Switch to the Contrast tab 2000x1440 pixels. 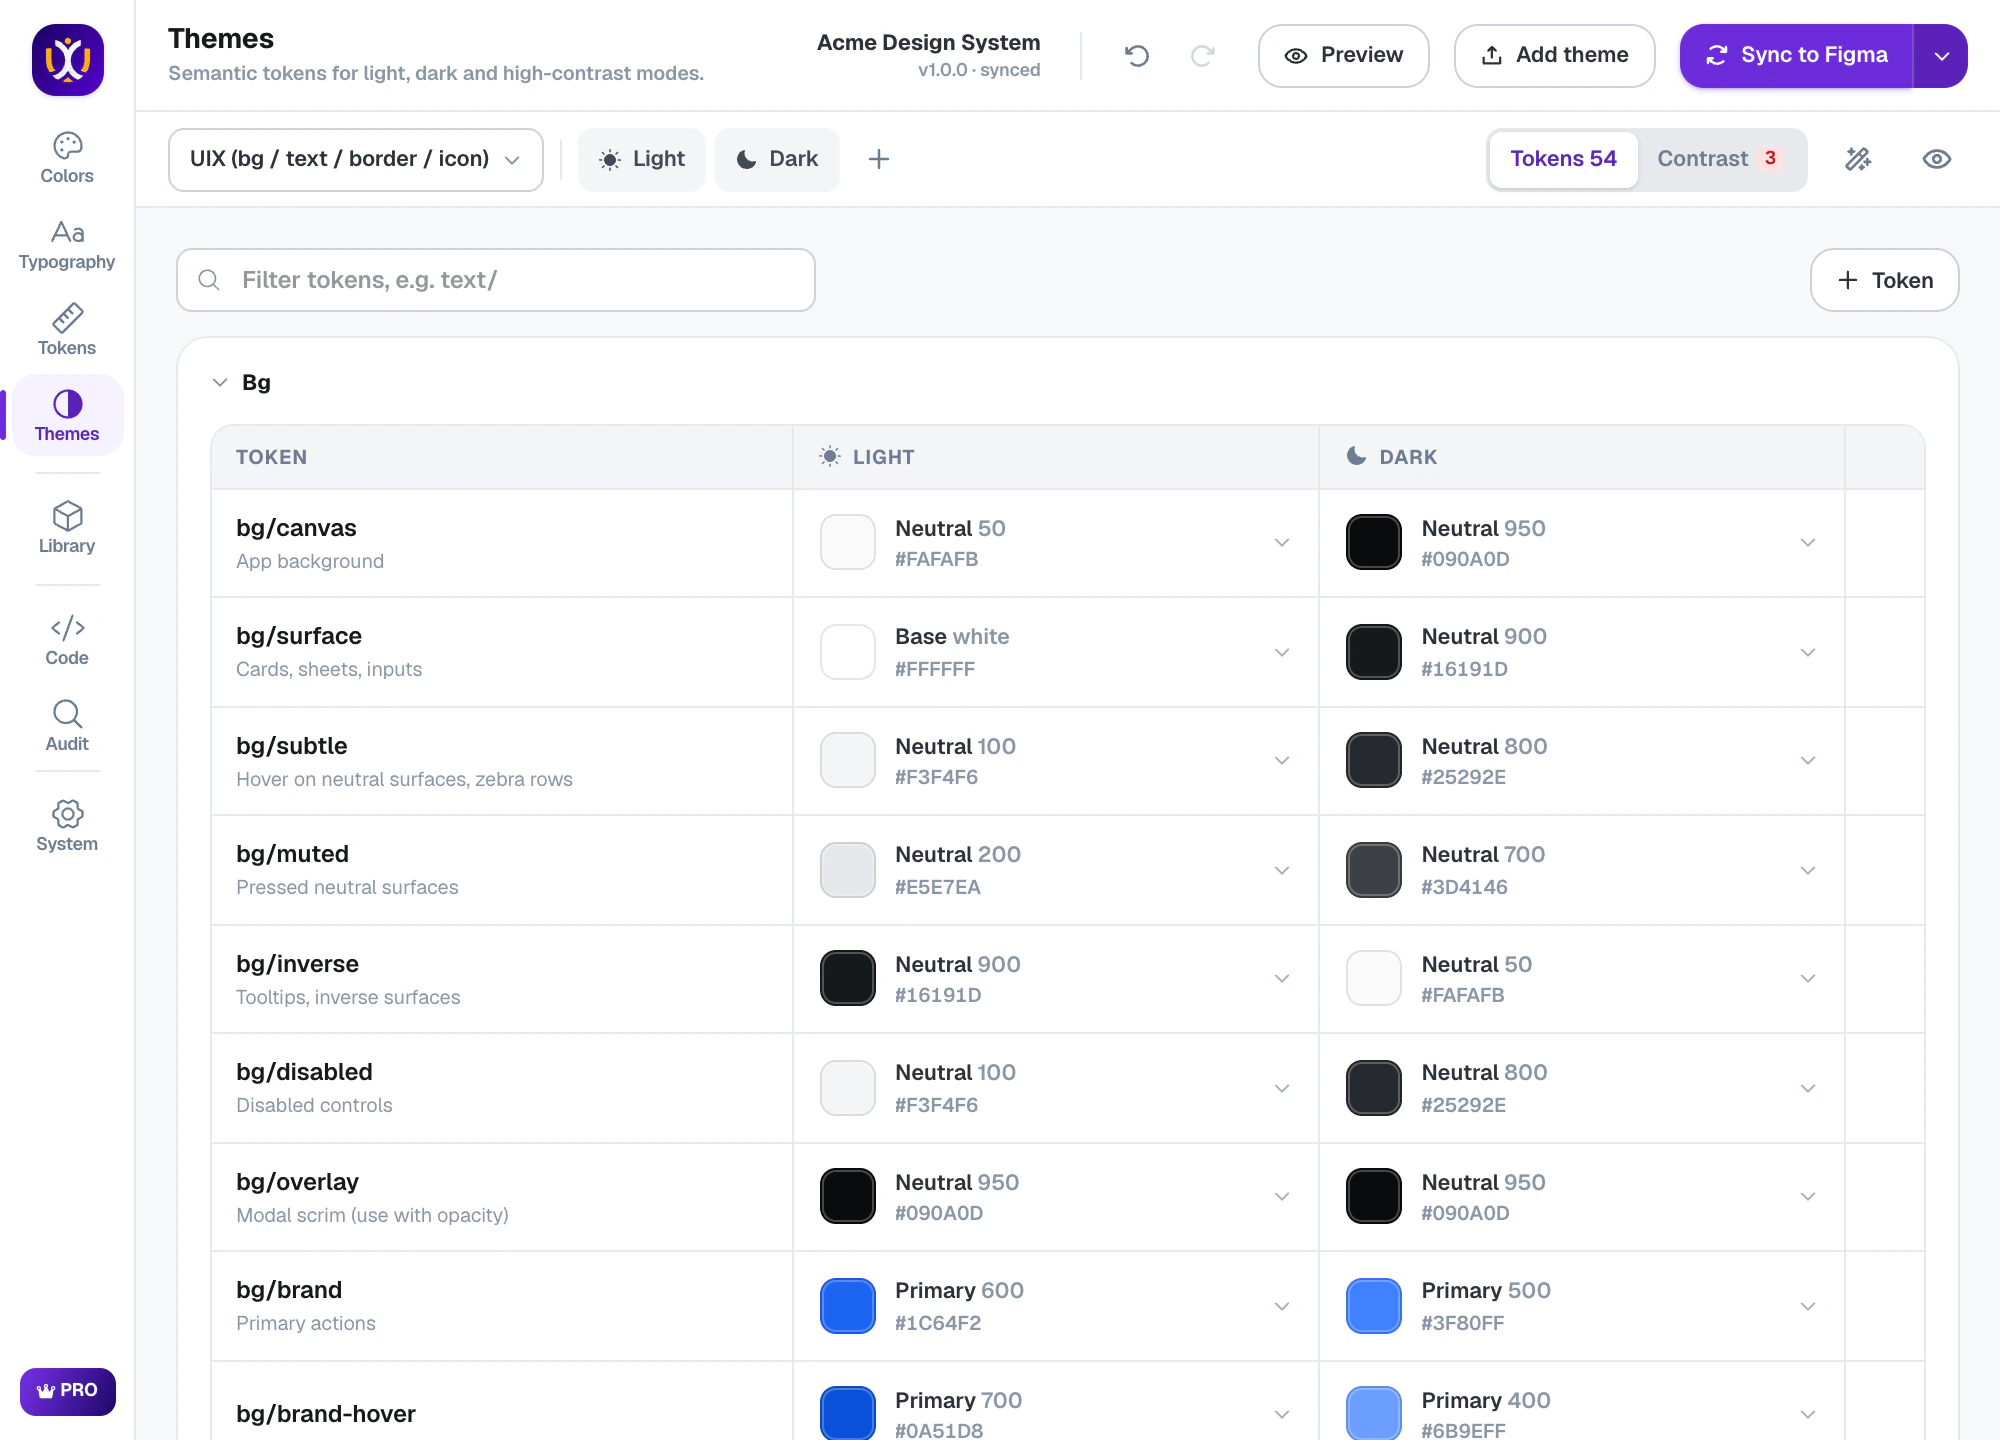pos(1721,159)
